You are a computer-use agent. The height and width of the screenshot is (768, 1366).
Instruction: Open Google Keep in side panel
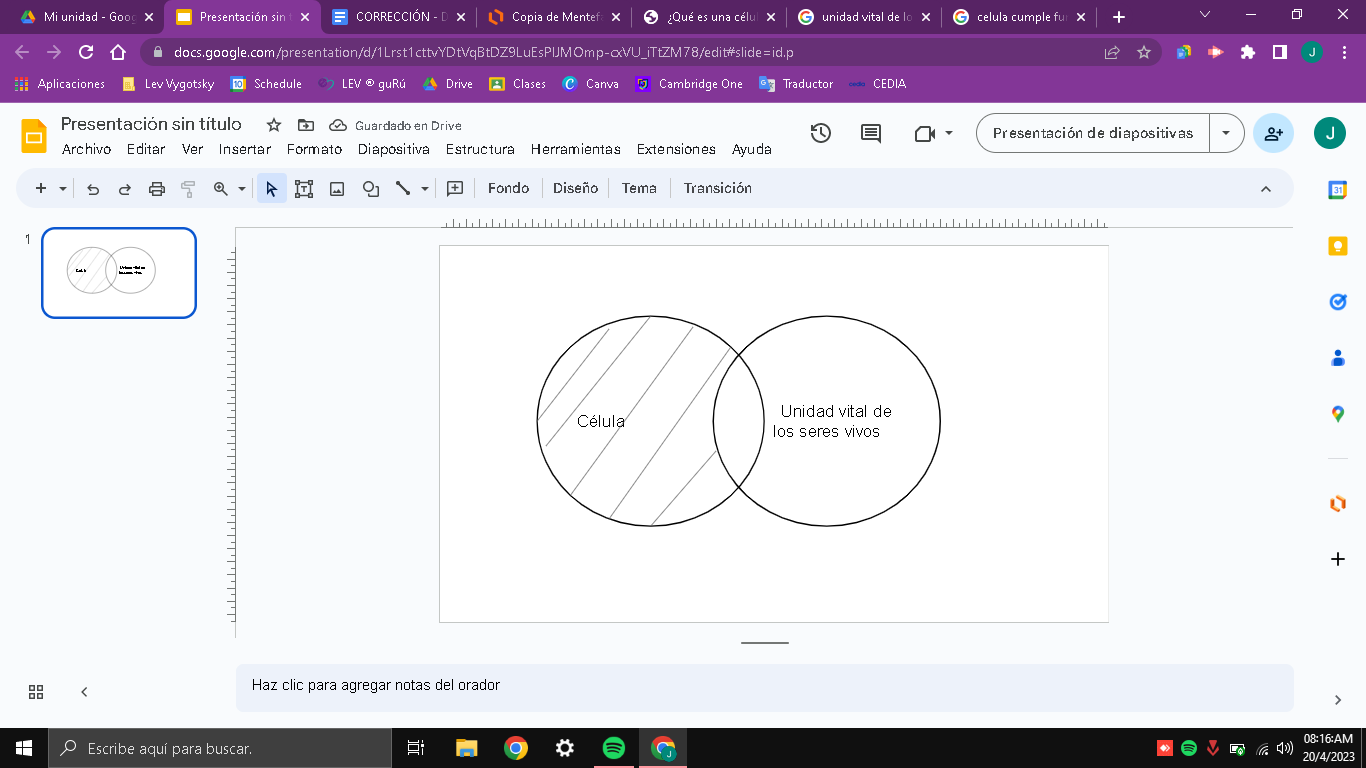(x=1338, y=246)
